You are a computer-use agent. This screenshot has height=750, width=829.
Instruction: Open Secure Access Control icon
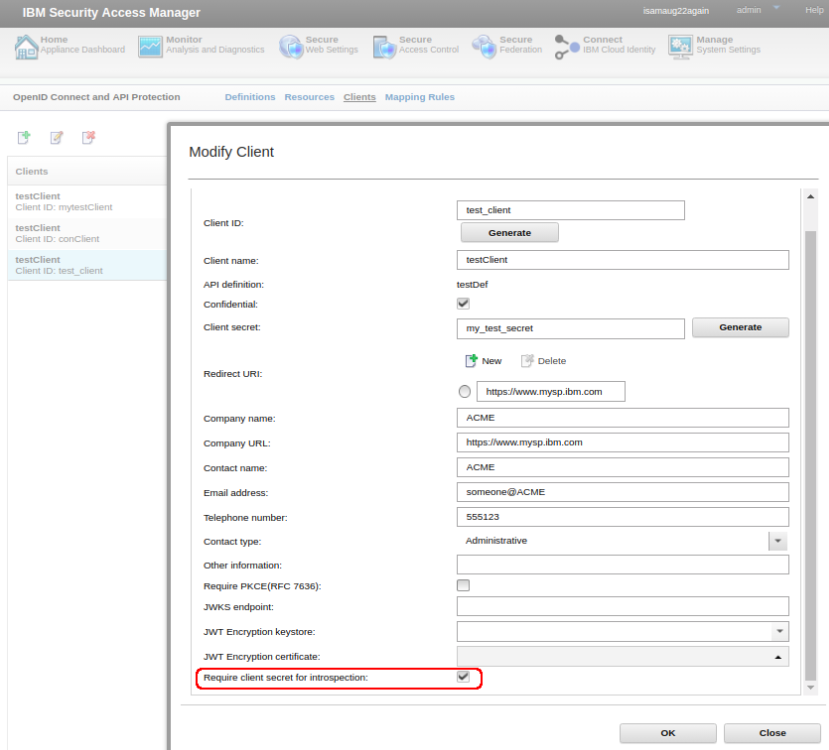(384, 47)
